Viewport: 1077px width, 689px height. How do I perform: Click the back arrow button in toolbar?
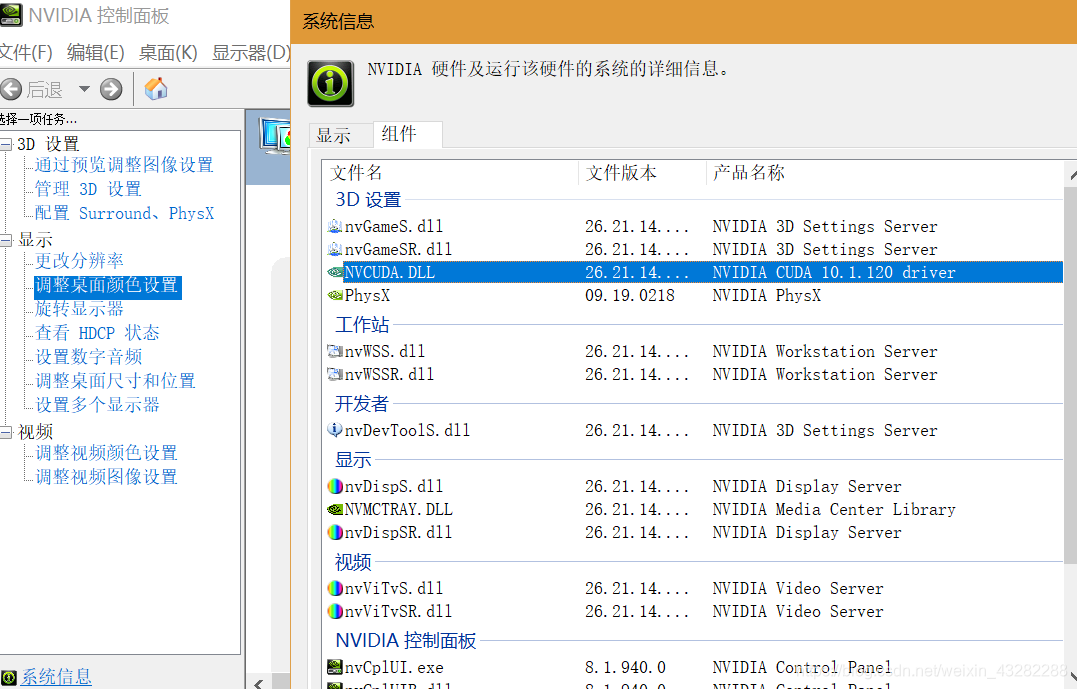(10, 89)
